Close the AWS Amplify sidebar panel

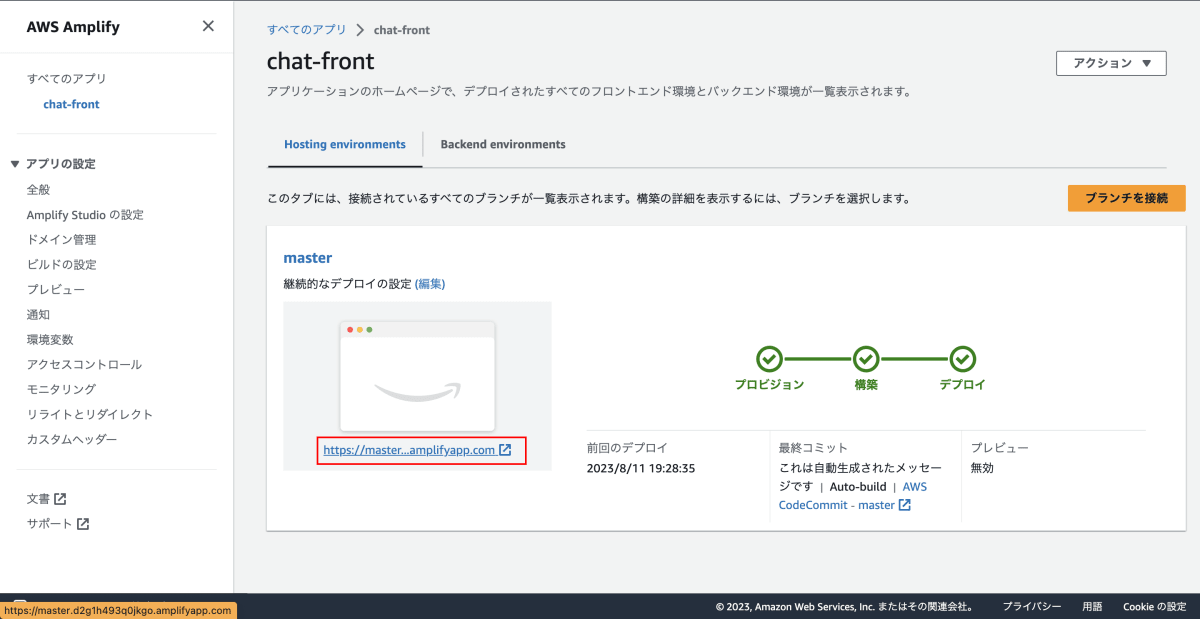(x=208, y=26)
